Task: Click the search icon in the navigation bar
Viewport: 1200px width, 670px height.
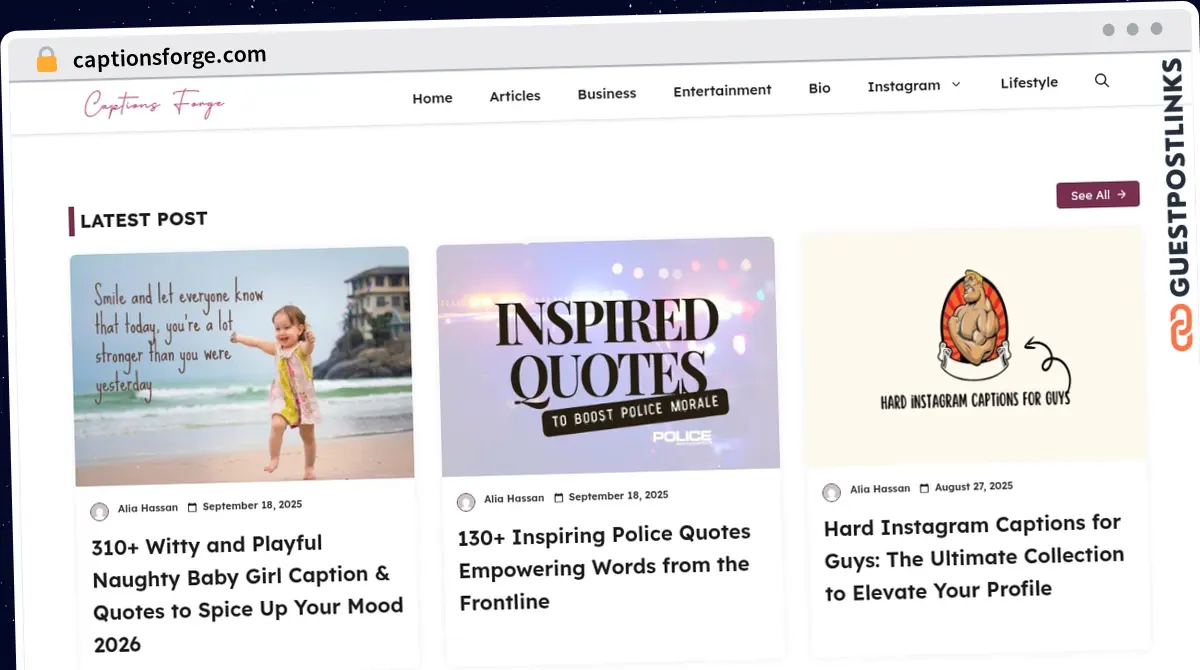Action: click(1101, 80)
